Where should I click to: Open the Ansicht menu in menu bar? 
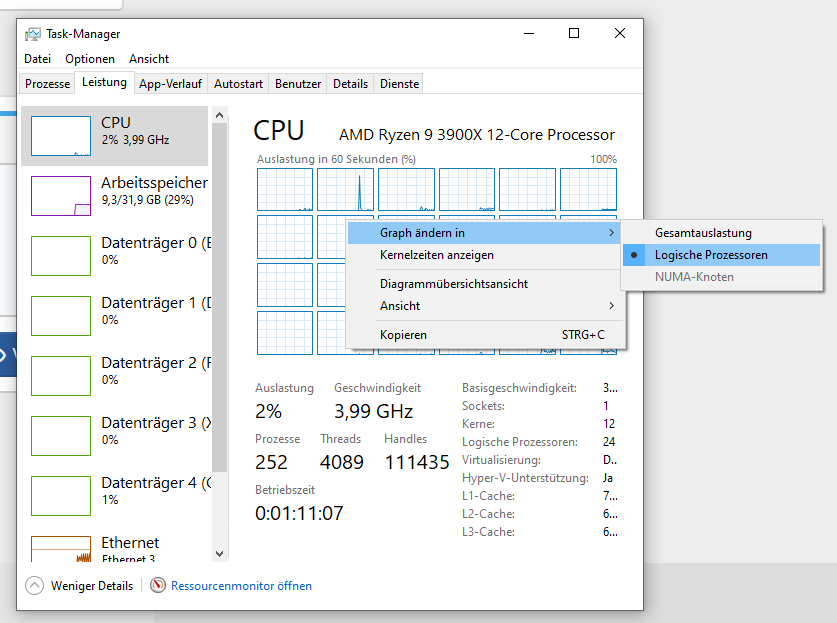[149, 59]
